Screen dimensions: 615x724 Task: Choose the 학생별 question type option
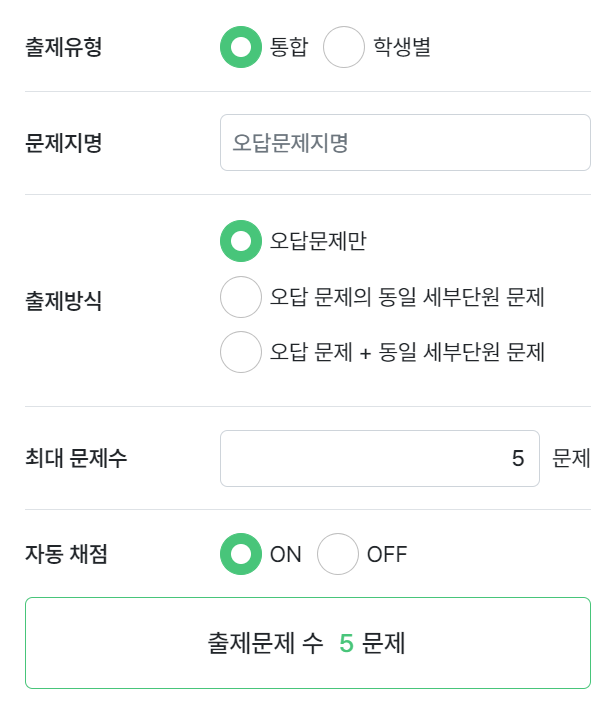[x=344, y=47]
